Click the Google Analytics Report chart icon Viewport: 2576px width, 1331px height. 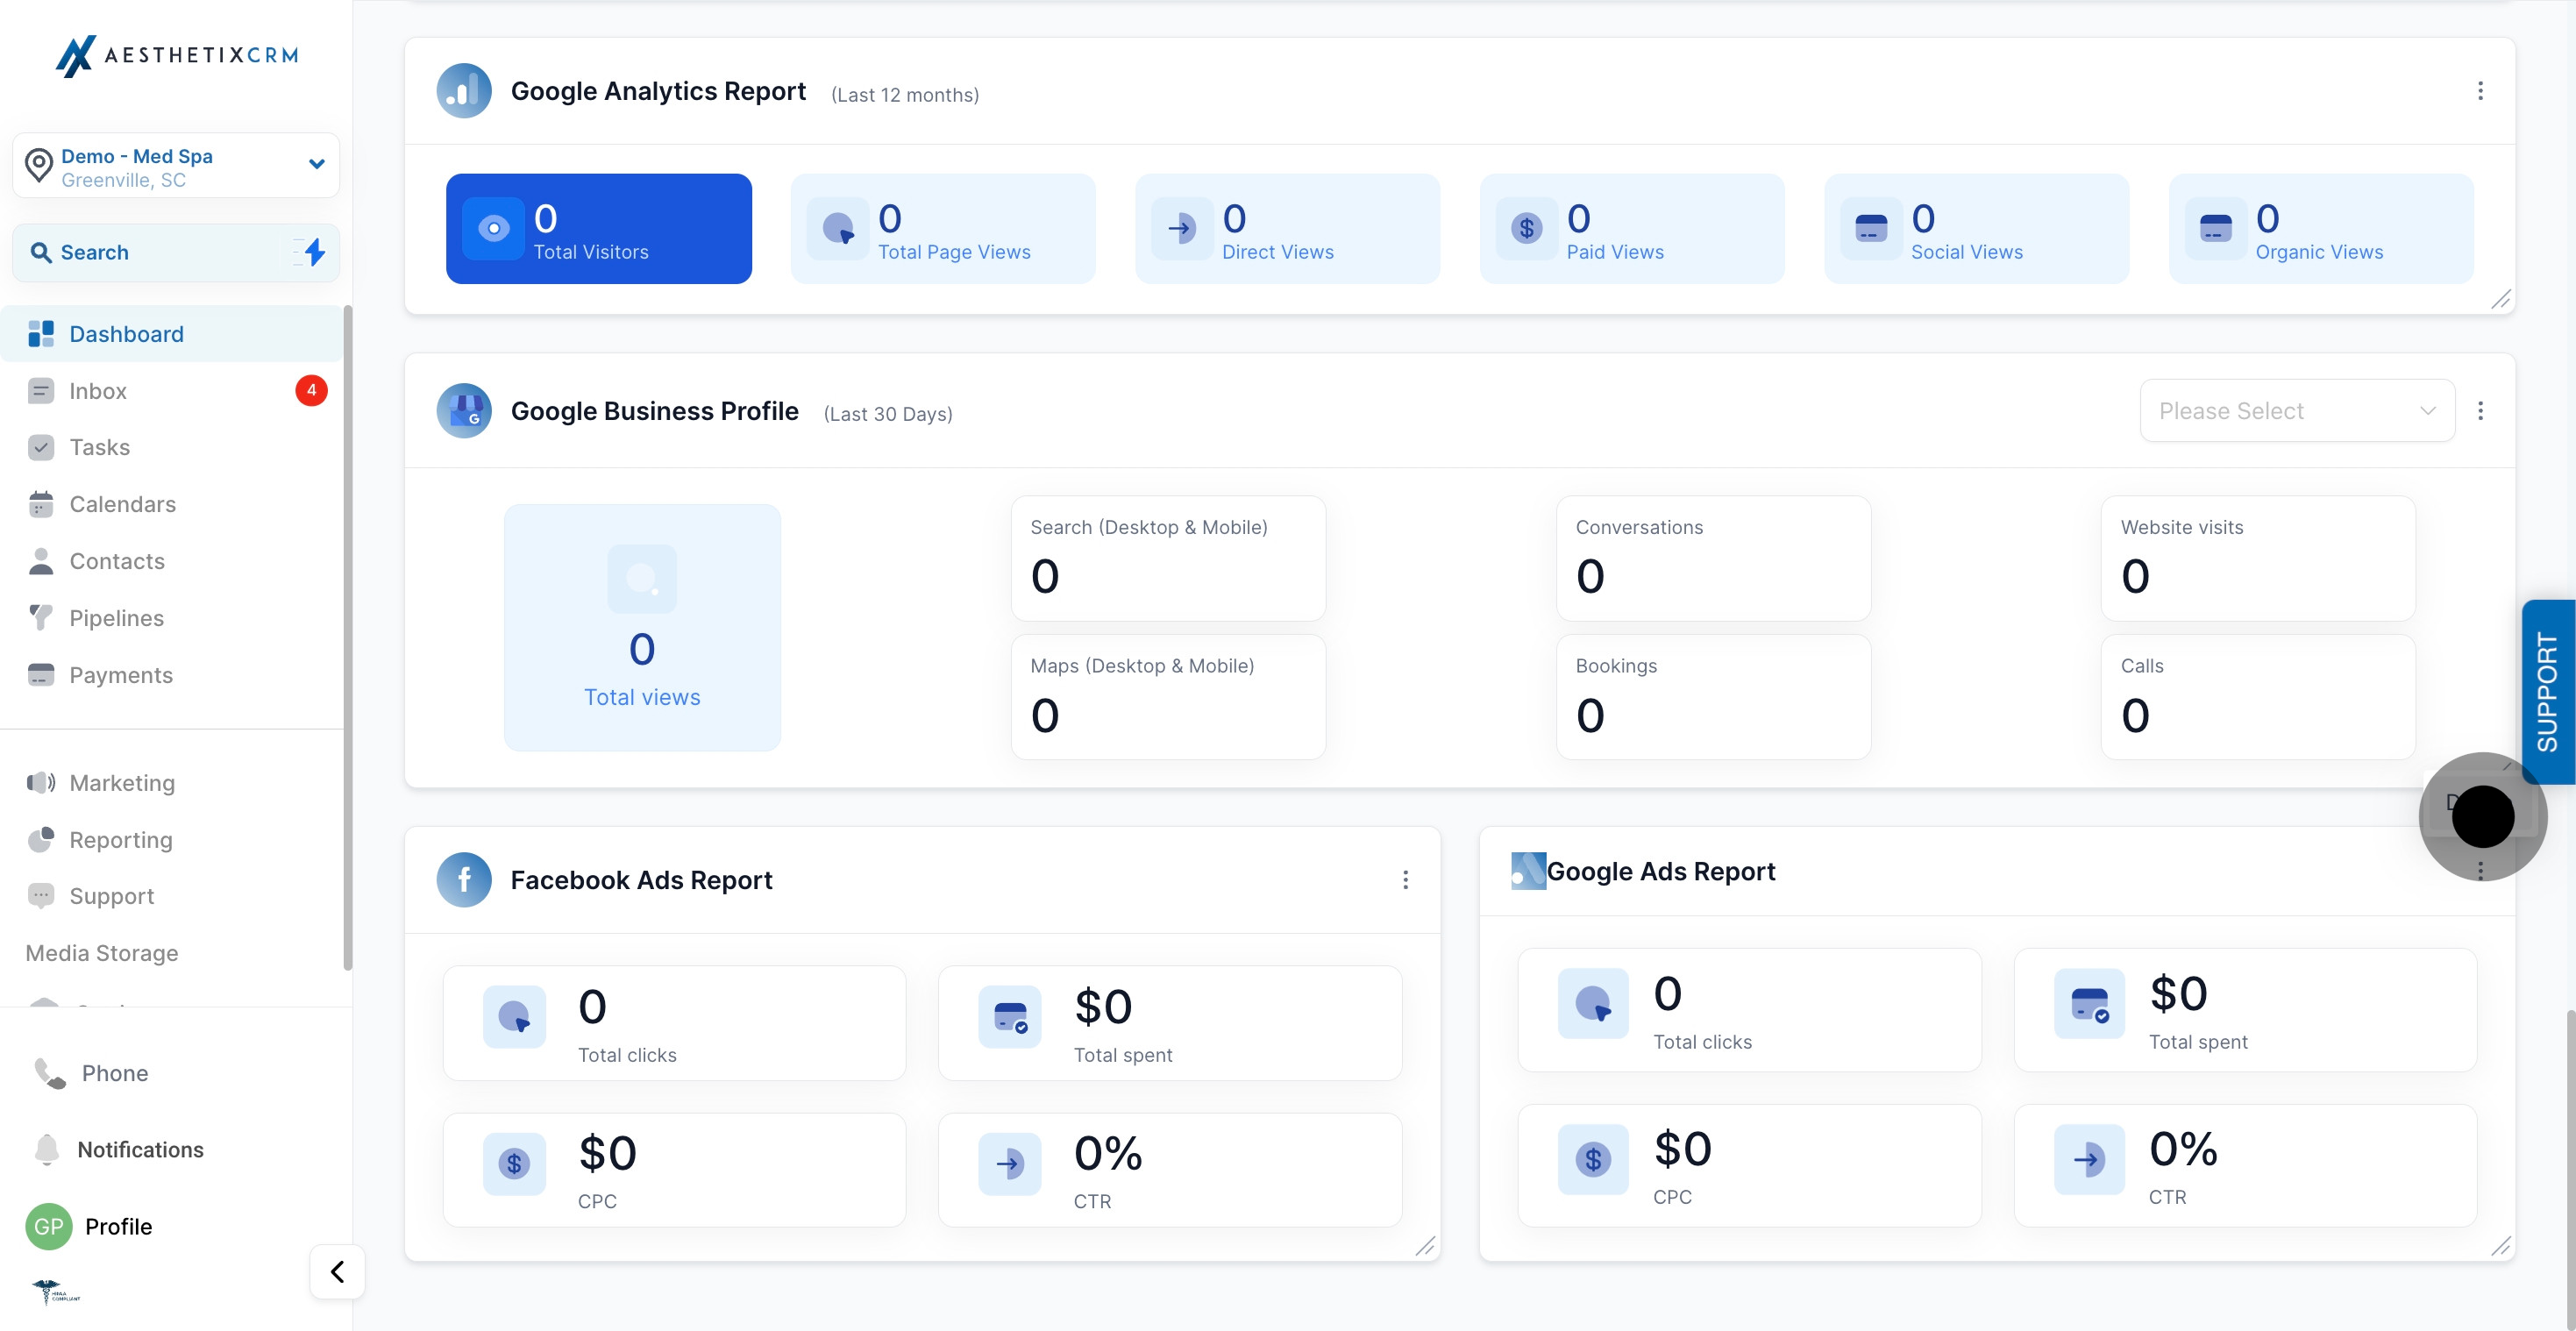pyautogui.click(x=464, y=91)
